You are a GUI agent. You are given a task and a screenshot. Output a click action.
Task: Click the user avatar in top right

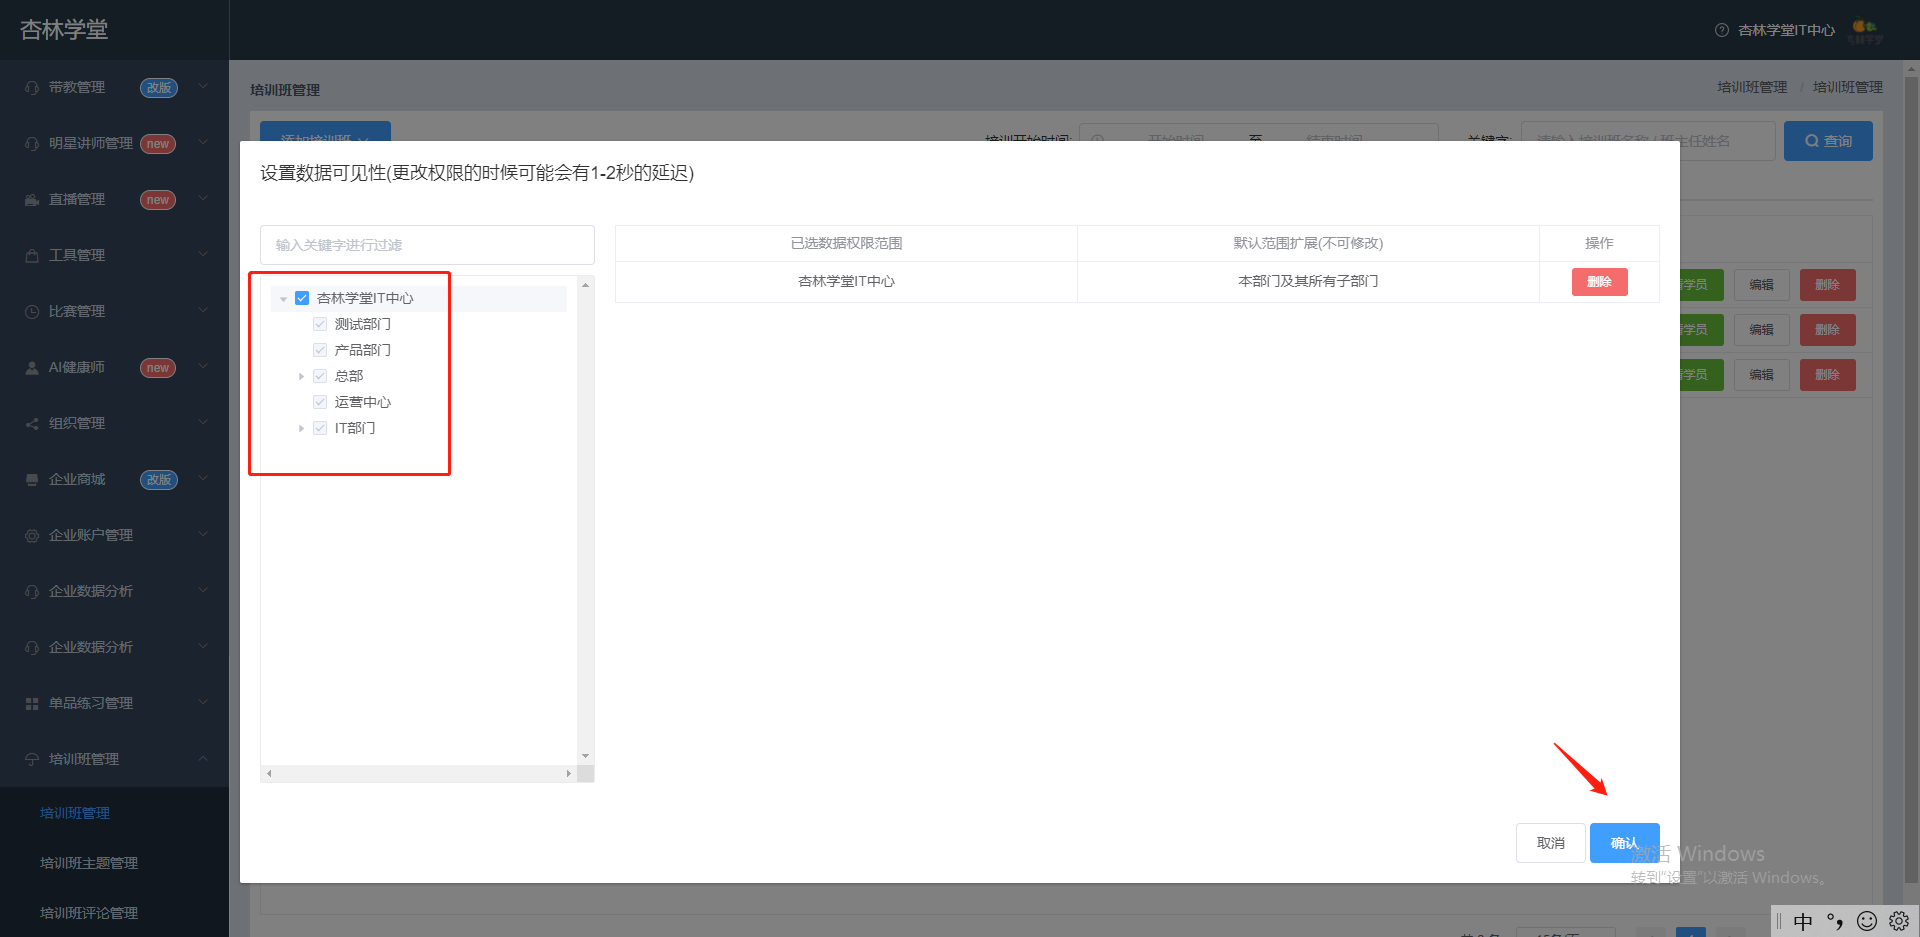1865,31
